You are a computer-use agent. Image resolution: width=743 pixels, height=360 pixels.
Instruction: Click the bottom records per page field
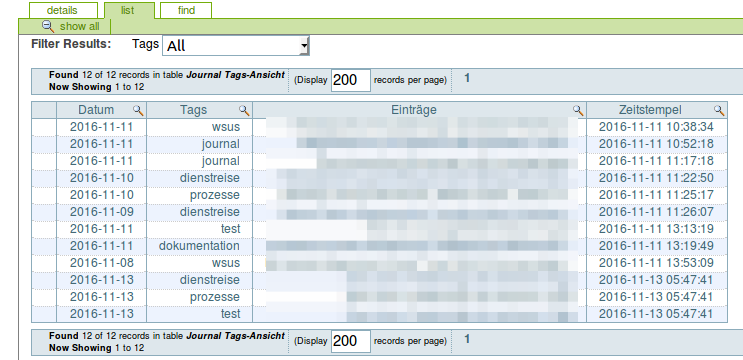pyautogui.click(x=351, y=341)
